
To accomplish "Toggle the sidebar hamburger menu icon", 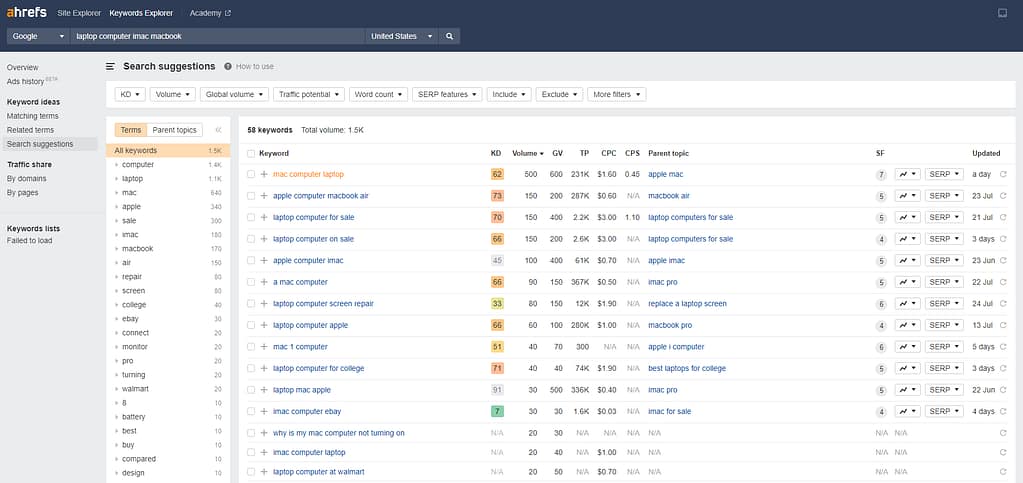I will click(111, 67).
